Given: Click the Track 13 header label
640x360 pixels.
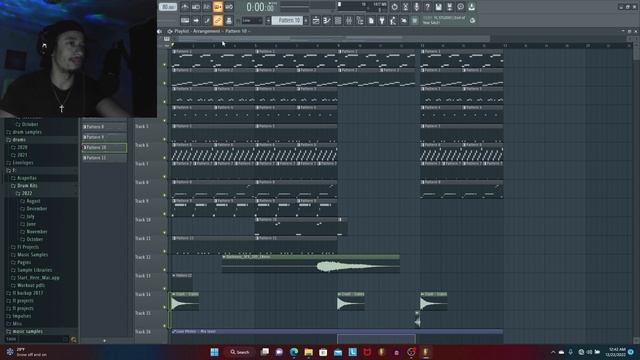Looking at the screenshot, I should click(x=143, y=276).
